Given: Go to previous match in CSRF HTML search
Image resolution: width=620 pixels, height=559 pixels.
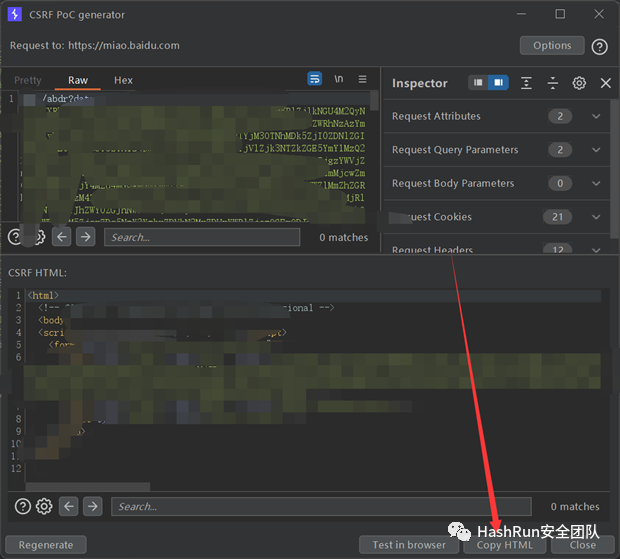Looking at the screenshot, I should click(69, 506).
